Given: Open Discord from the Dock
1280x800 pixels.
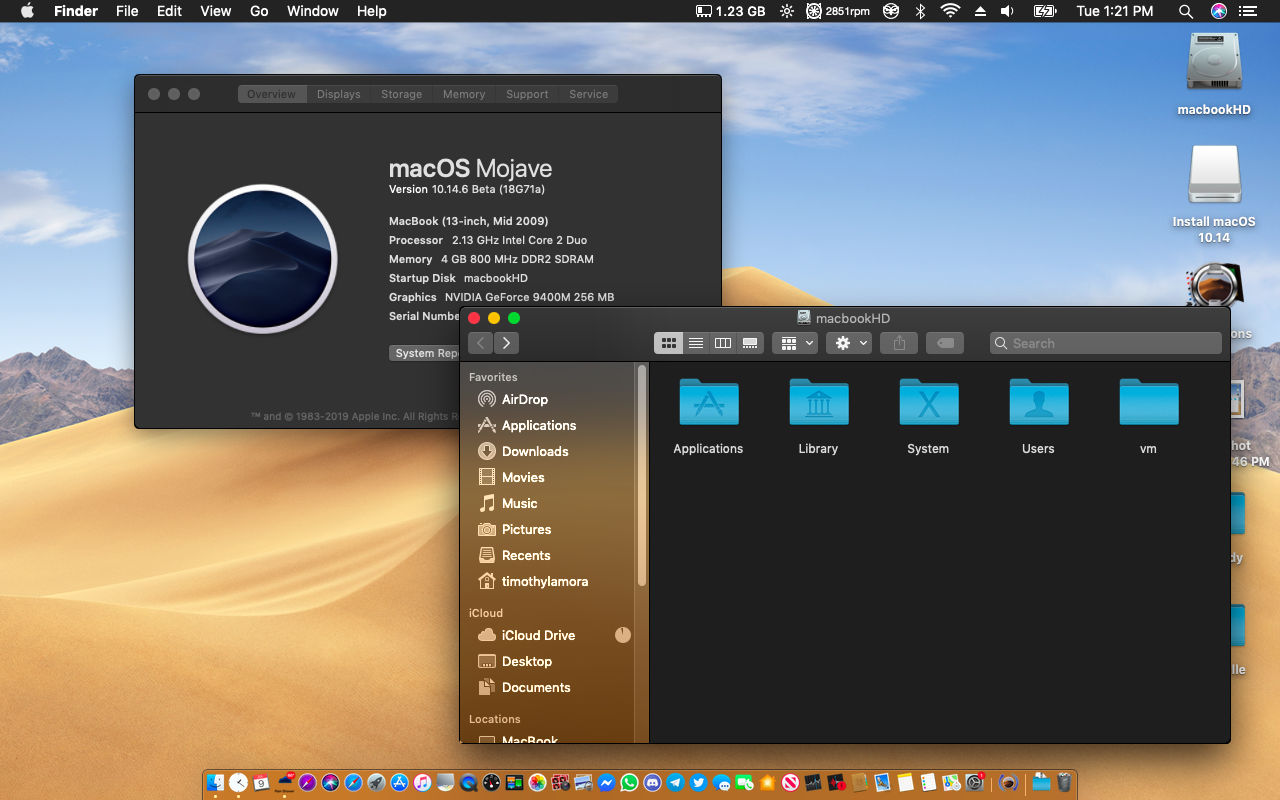Looking at the screenshot, I should [652, 782].
